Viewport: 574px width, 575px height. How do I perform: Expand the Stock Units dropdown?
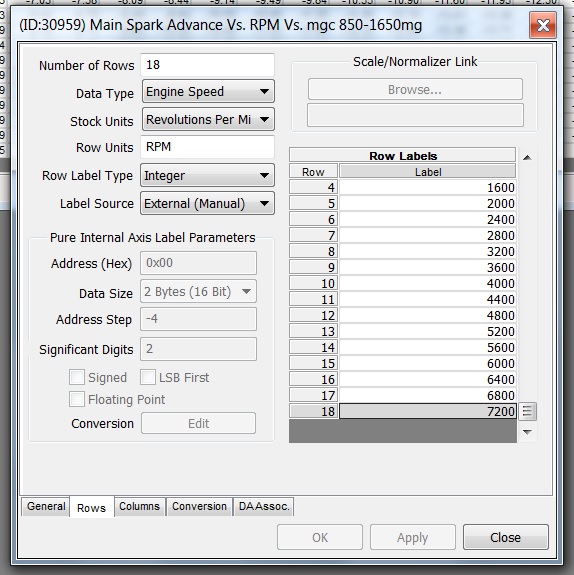208,119
